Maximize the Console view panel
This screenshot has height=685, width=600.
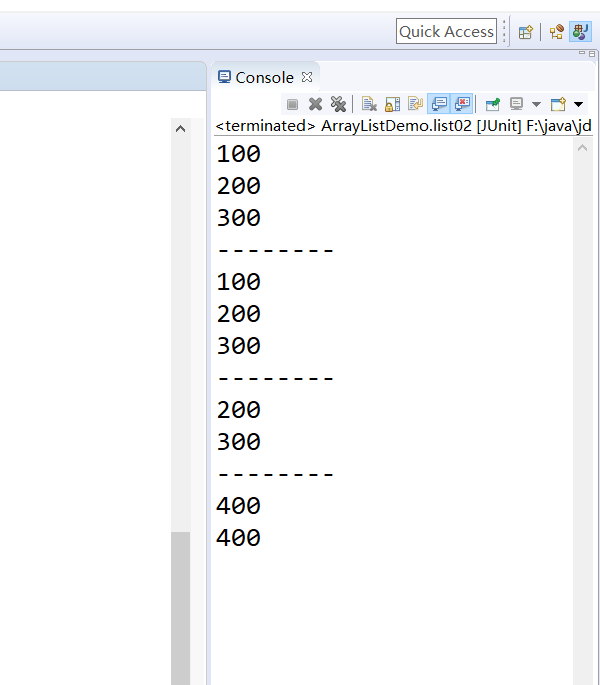(592, 54)
